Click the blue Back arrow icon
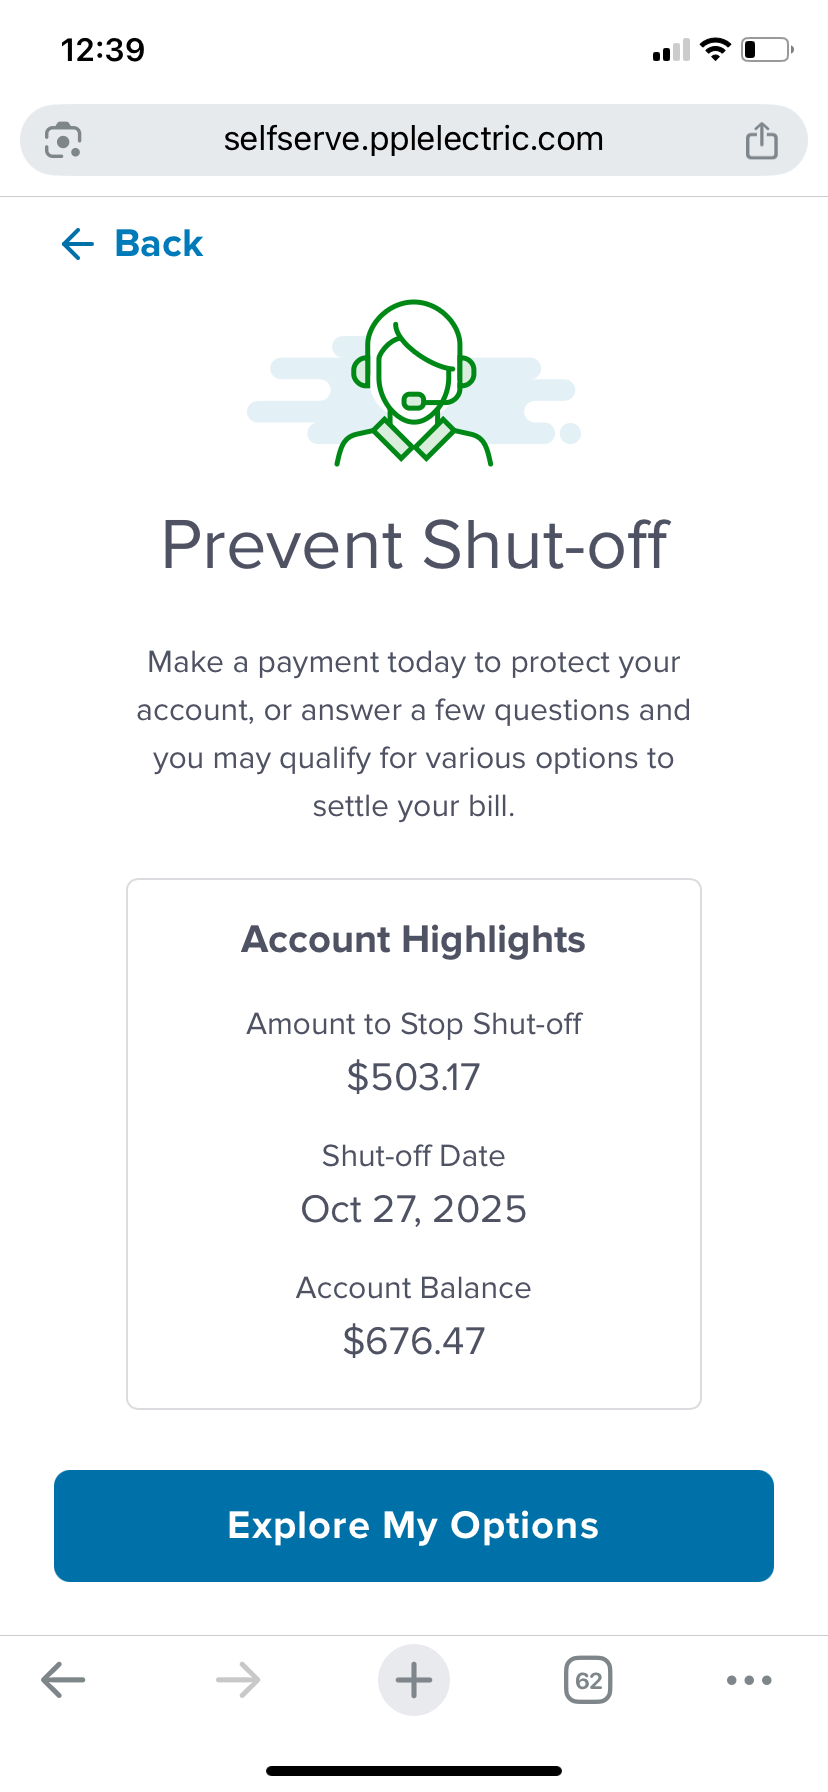This screenshot has height=1792, width=828. 77,243
